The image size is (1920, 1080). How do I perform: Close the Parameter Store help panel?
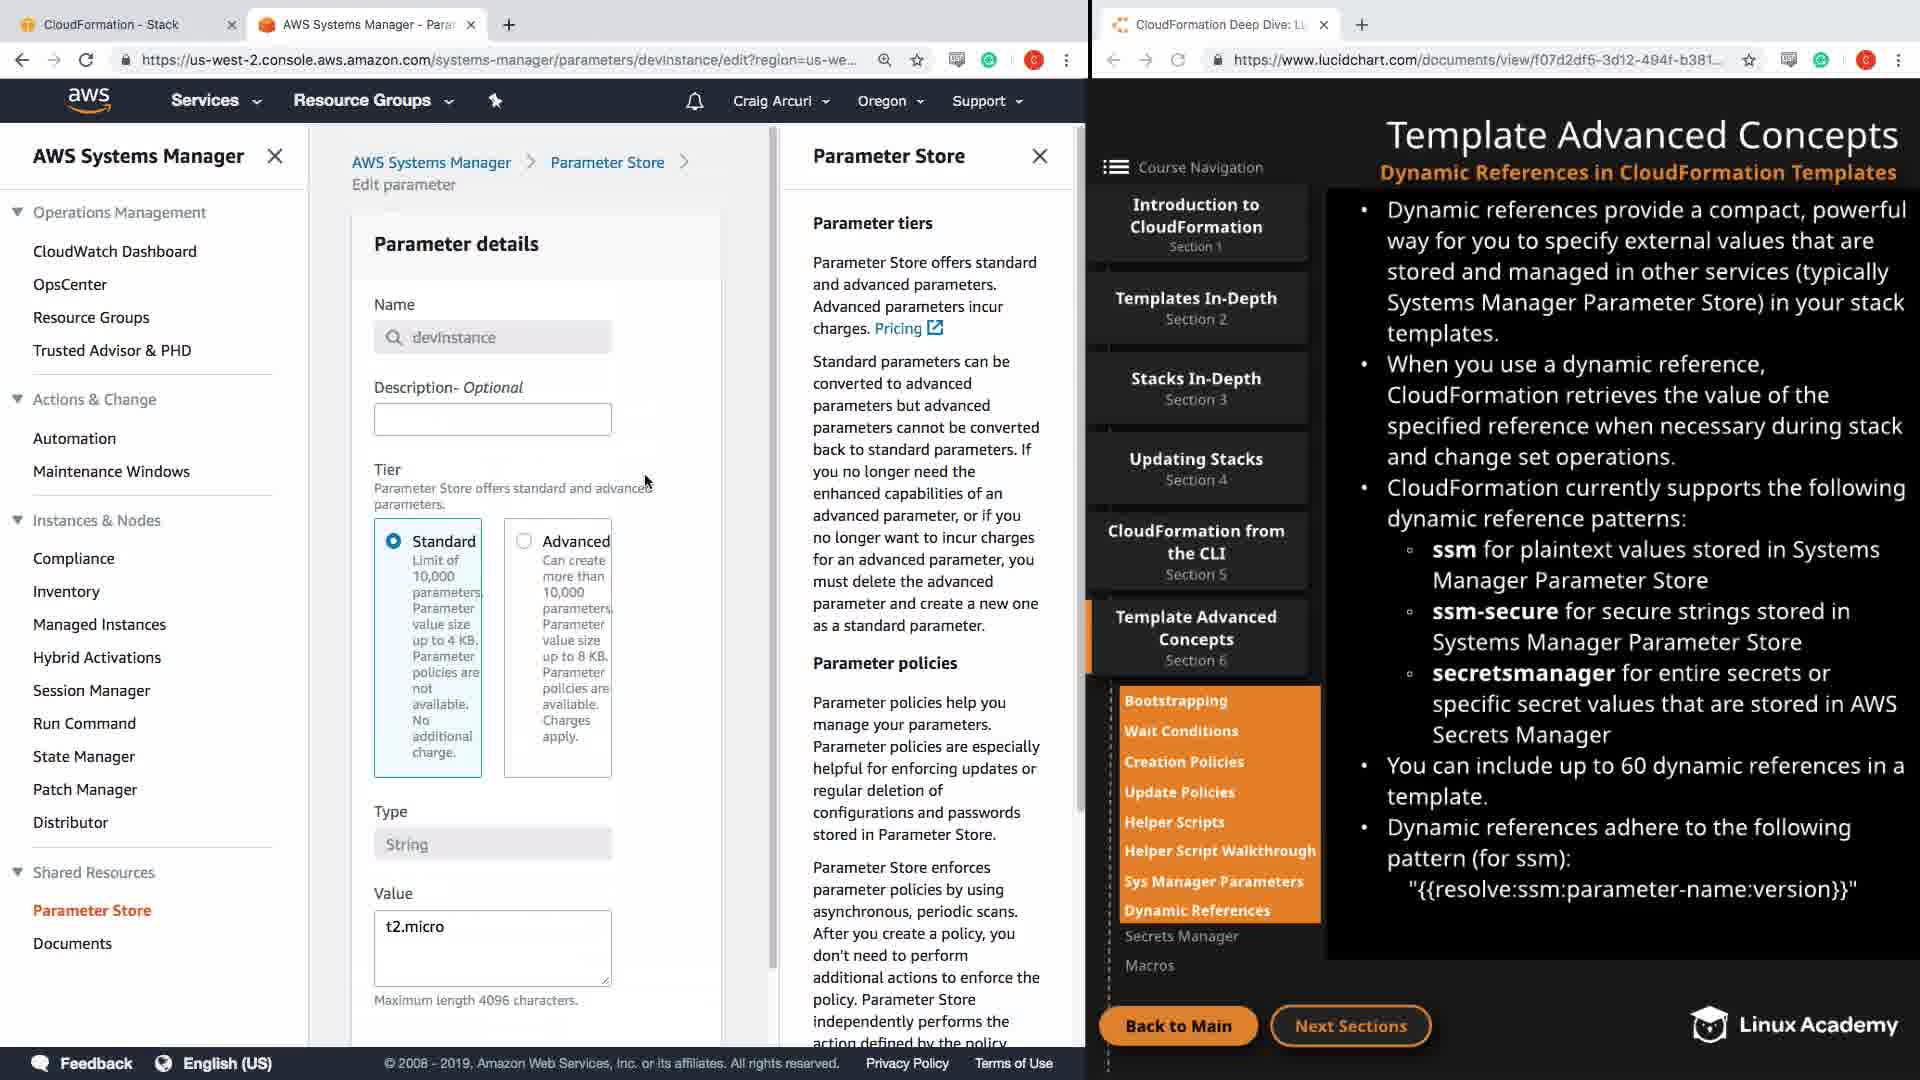click(x=1040, y=156)
